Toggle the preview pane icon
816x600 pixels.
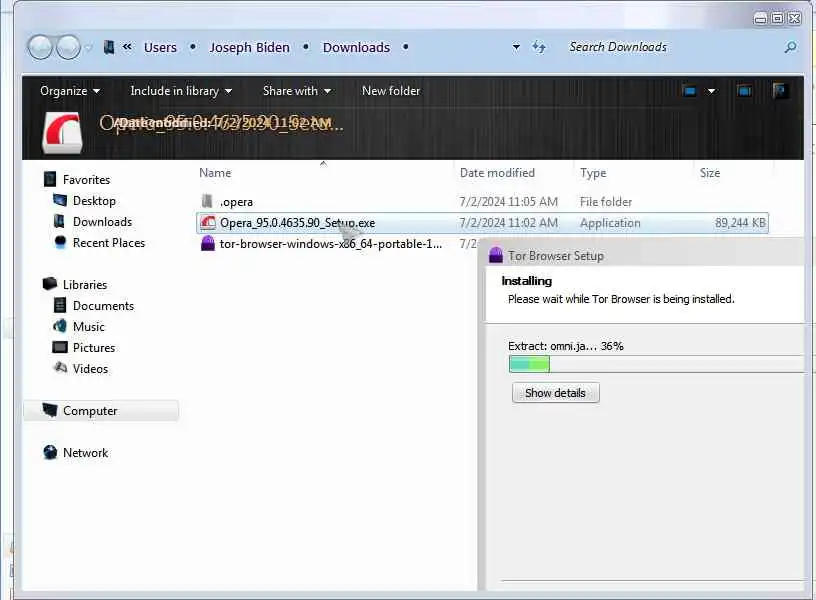click(x=744, y=92)
